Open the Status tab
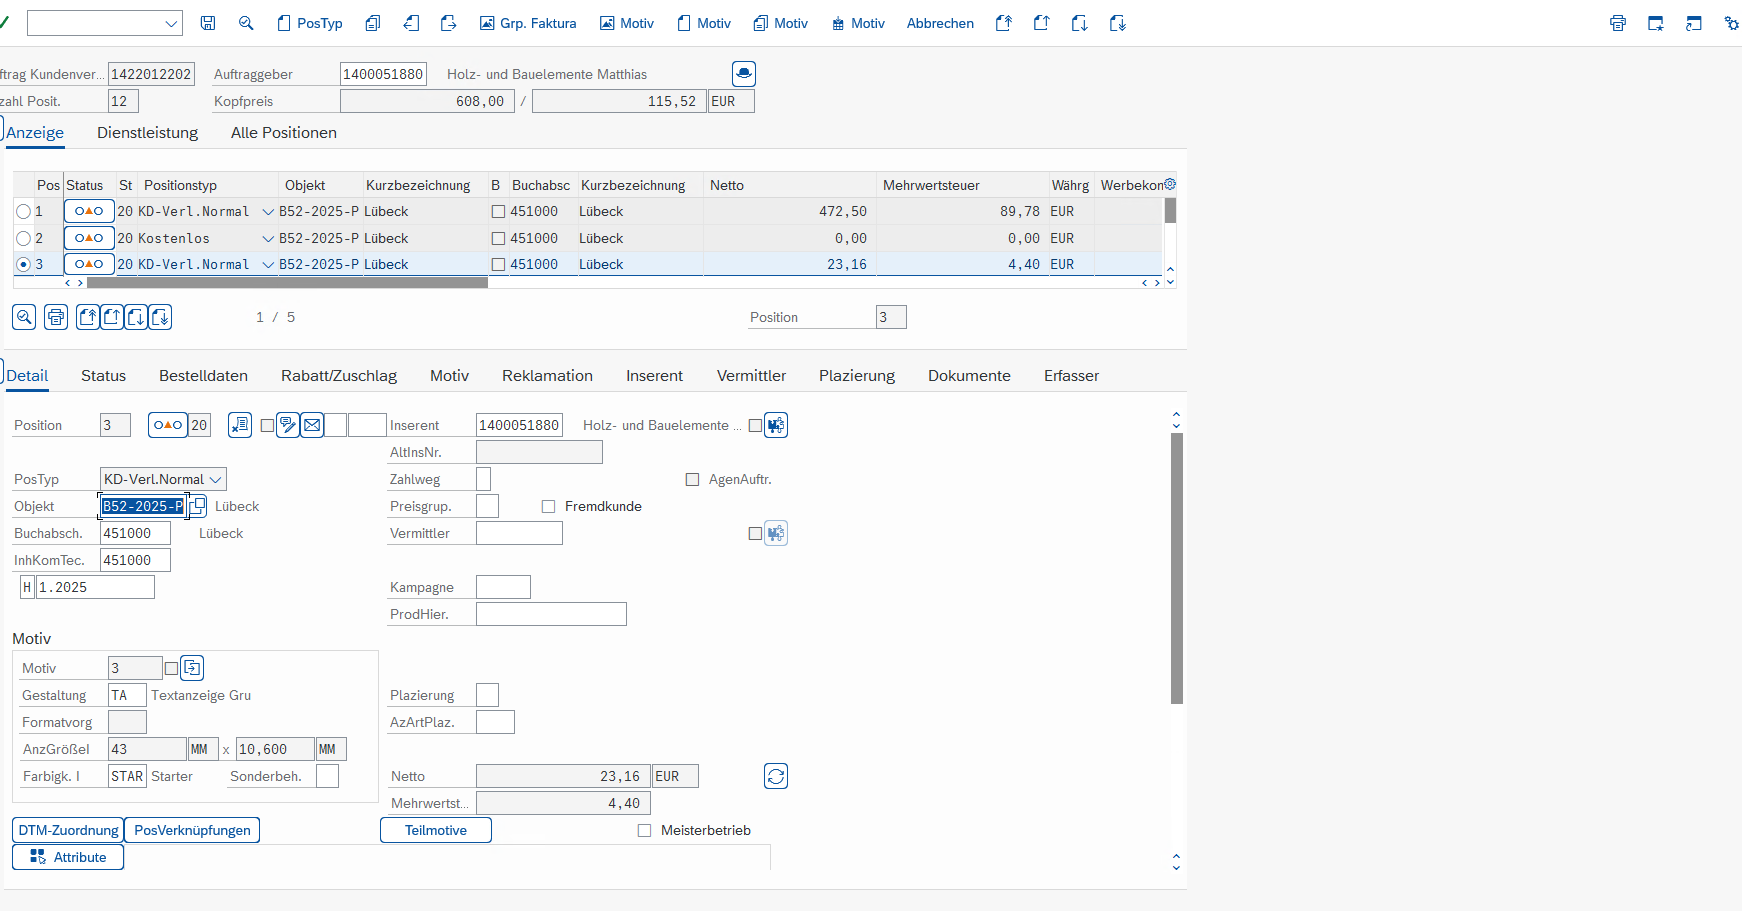The image size is (1742, 911). coord(103,375)
